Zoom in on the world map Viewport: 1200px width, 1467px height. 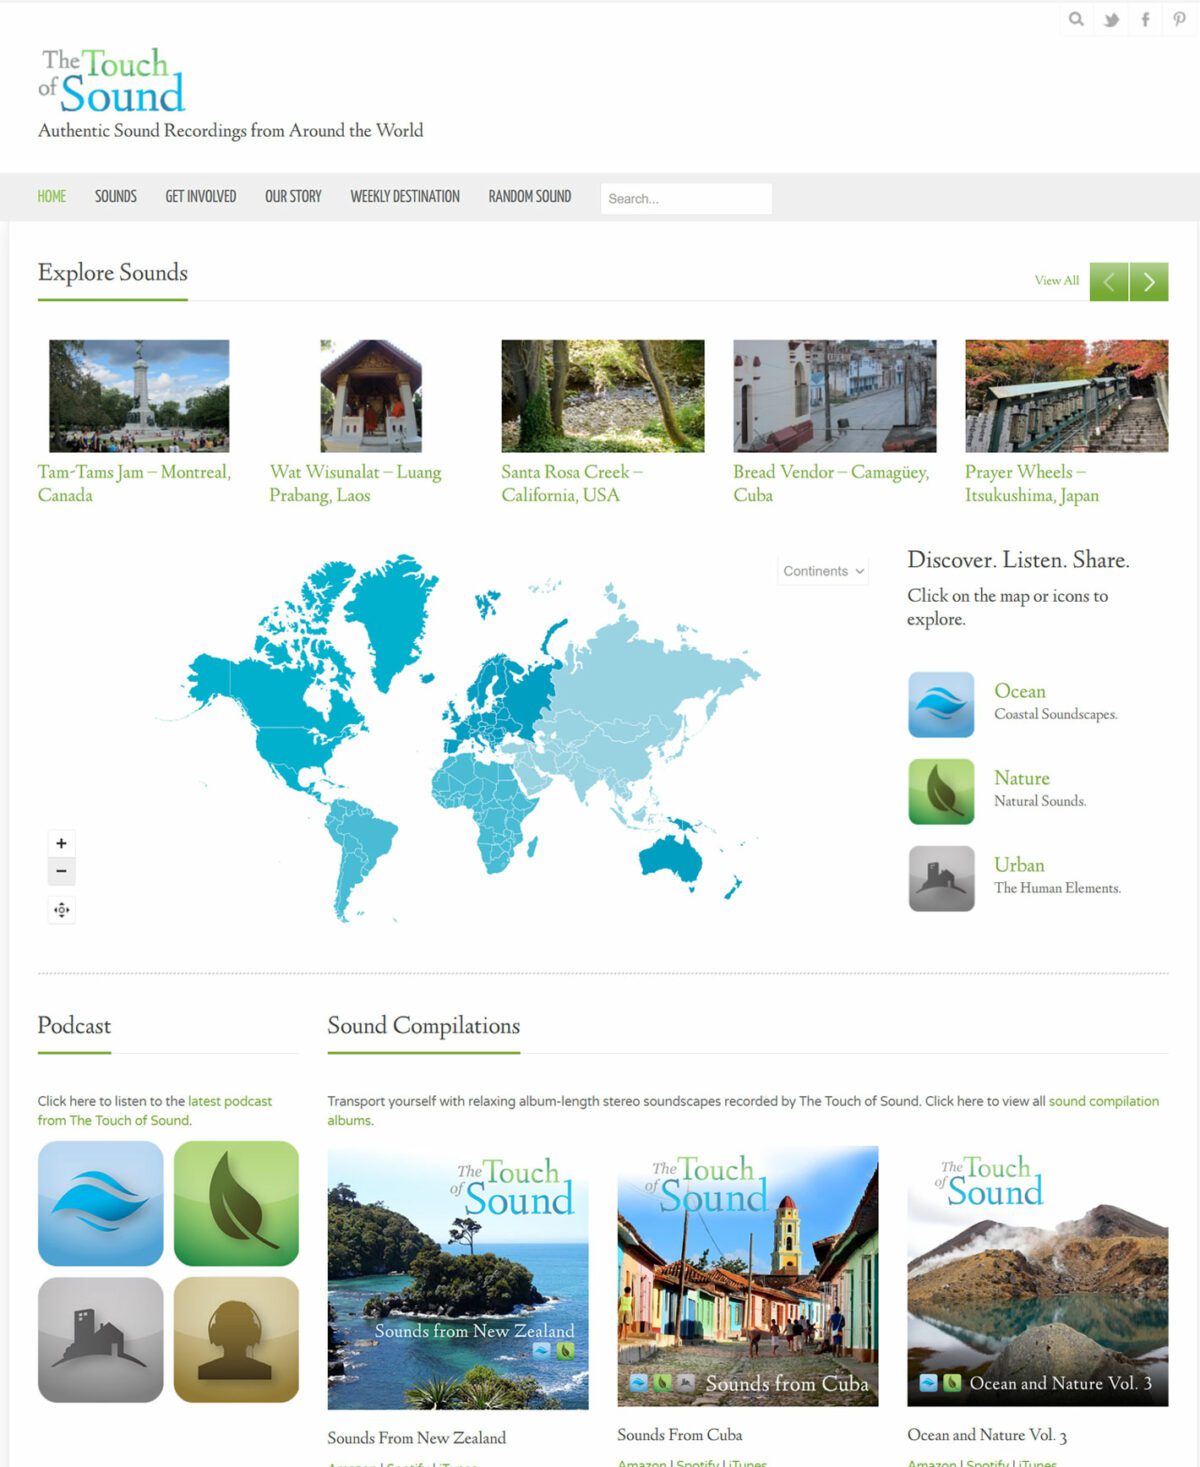[x=61, y=843]
